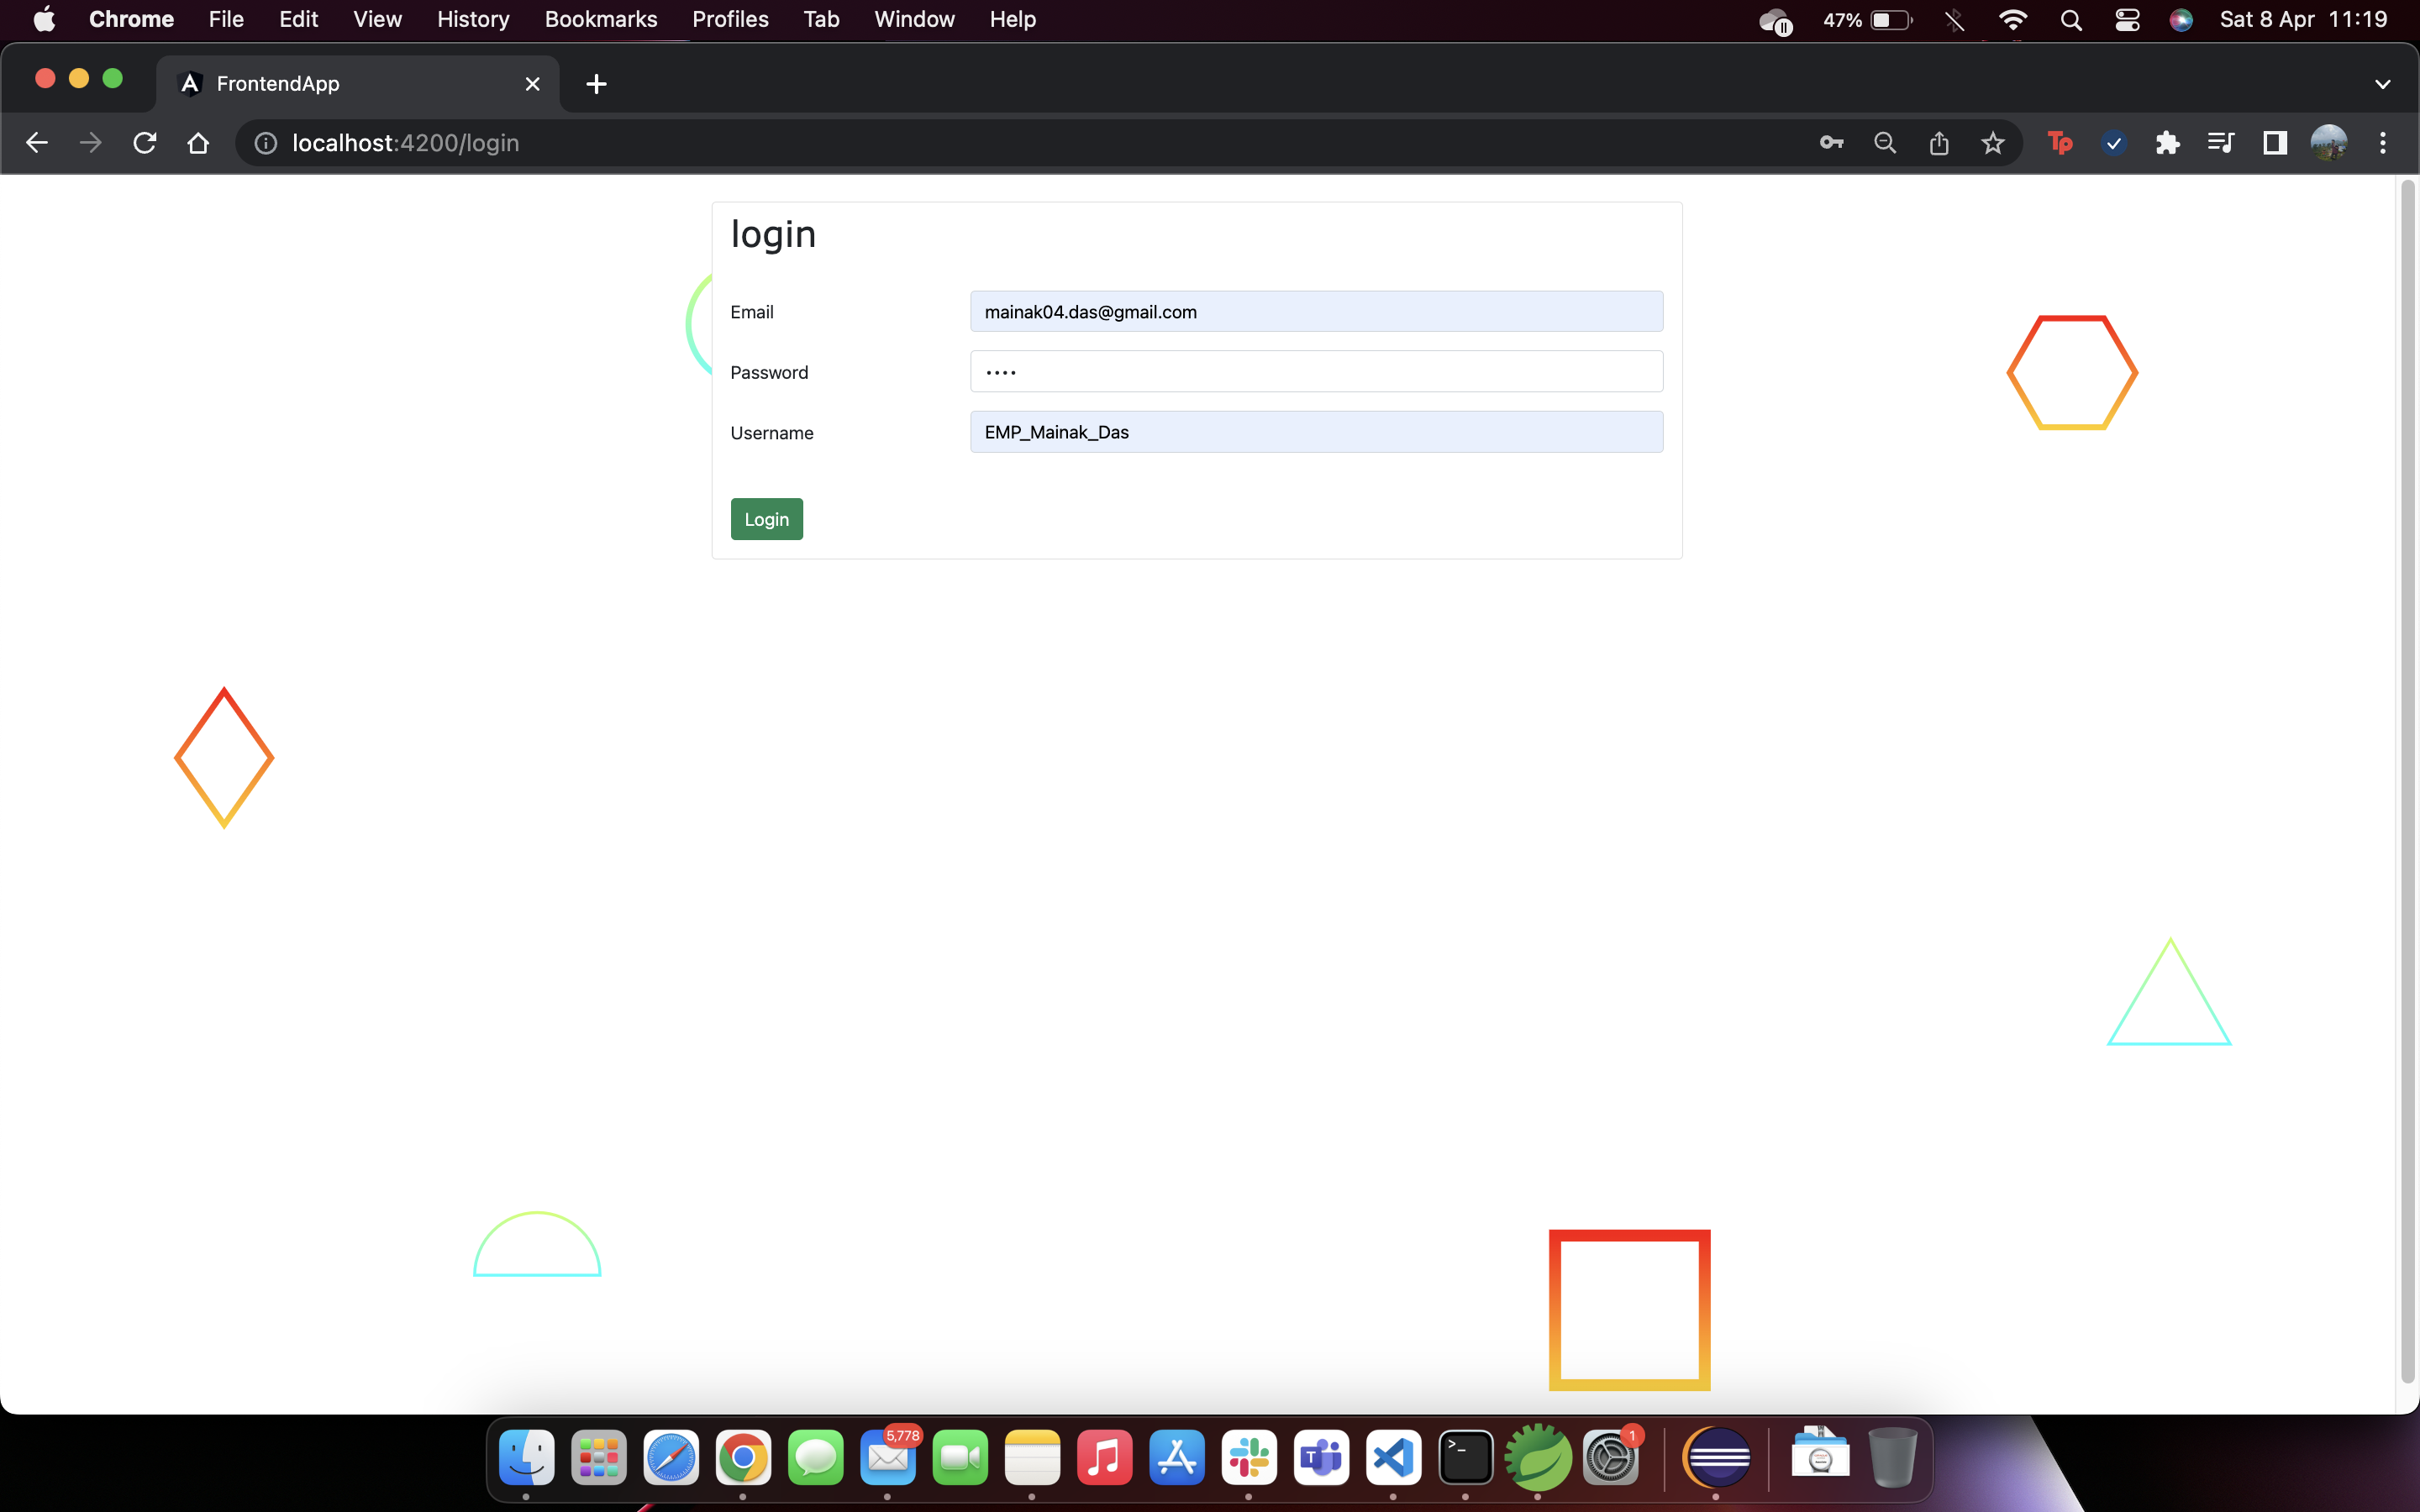Open Chrome three-dot menu

2383,143
